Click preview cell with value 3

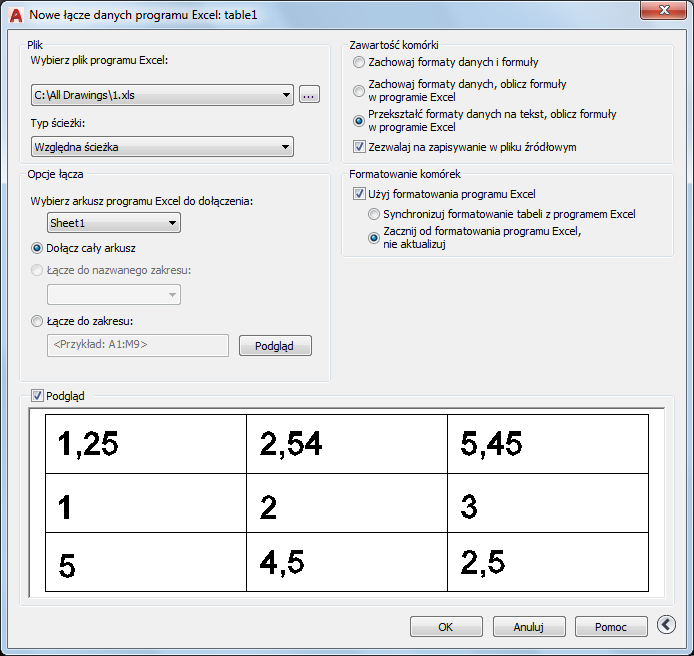tap(548, 503)
